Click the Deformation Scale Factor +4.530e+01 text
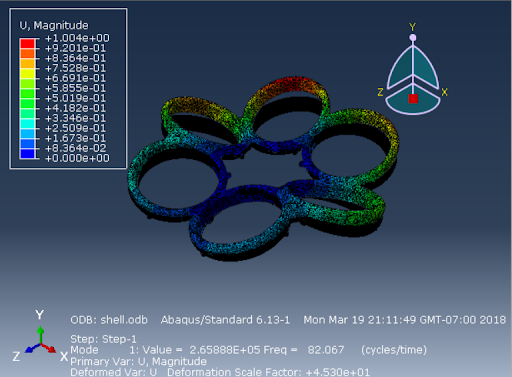This screenshot has height=377, width=512. click(268, 372)
